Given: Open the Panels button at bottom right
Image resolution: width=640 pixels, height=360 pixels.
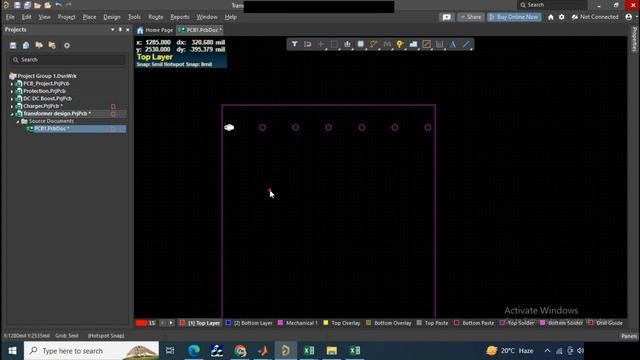Looking at the screenshot, I should click(629, 336).
